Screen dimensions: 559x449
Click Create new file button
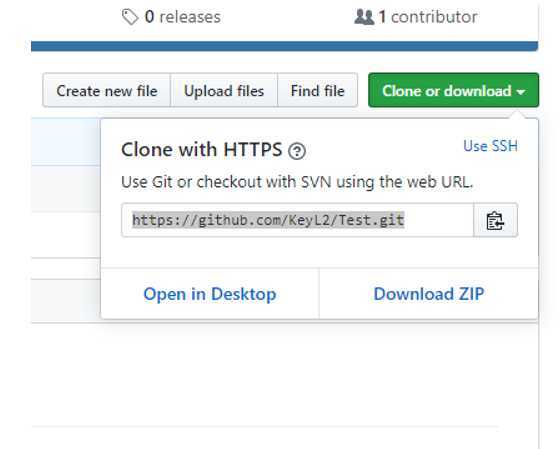coord(107,90)
